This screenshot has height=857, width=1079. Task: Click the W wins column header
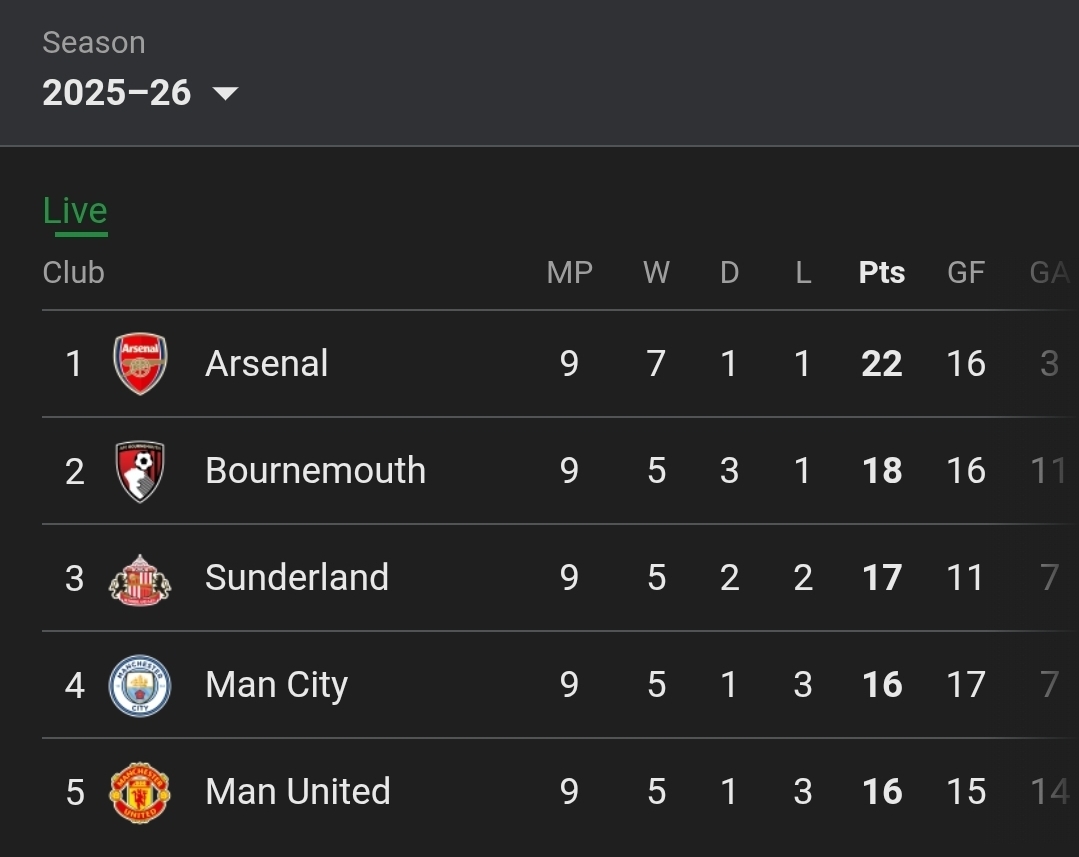(656, 273)
